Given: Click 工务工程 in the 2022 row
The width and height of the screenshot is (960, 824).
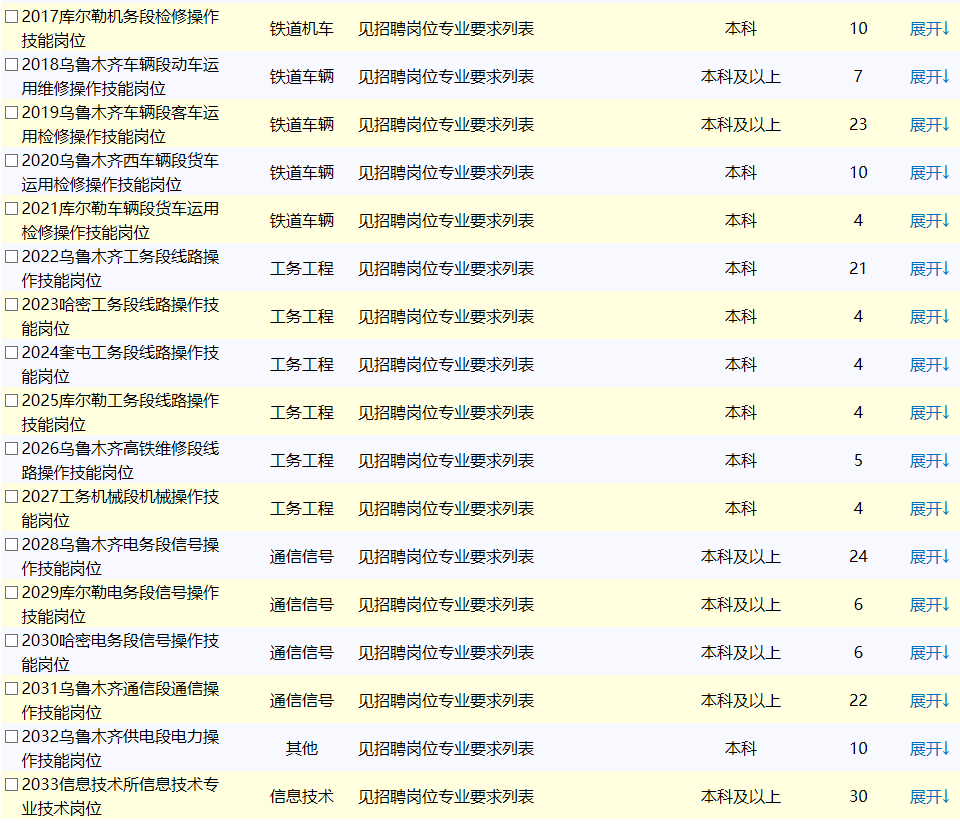Looking at the screenshot, I should click(302, 269).
